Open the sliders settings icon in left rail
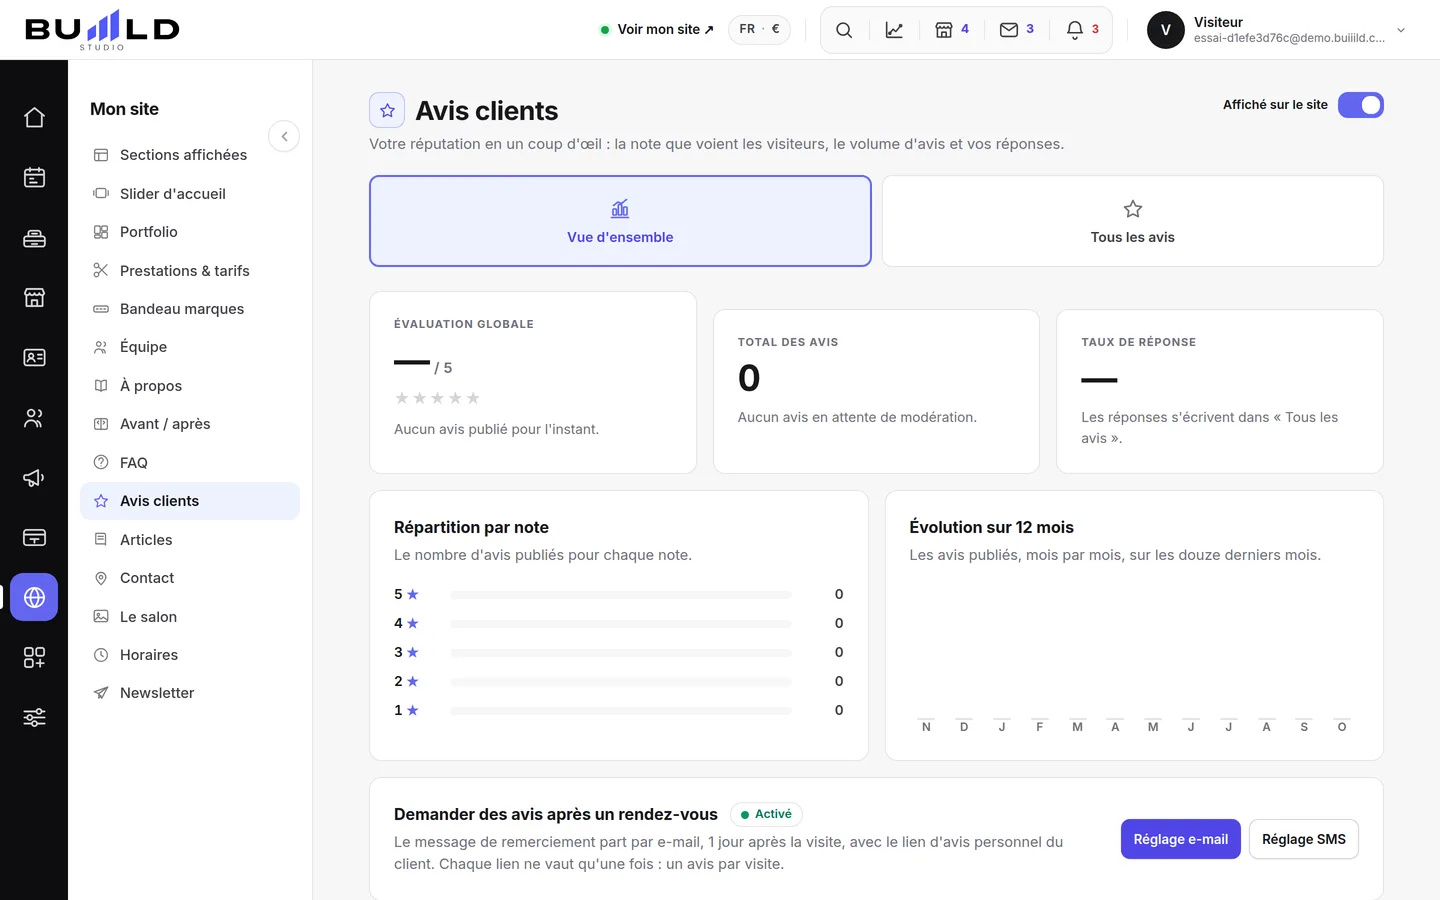This screenshot has width=1440, height=900. coord(34,717)
